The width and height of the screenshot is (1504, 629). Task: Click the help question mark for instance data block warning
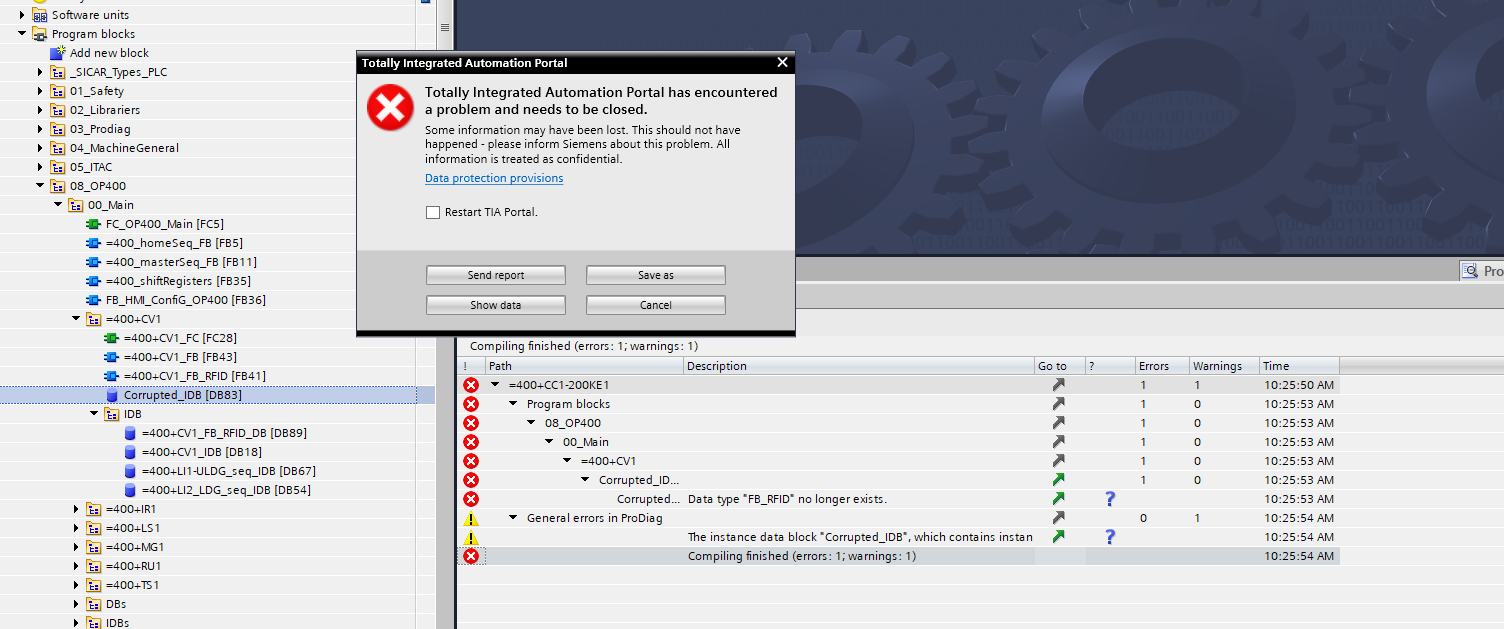(x=1110, y=537)
